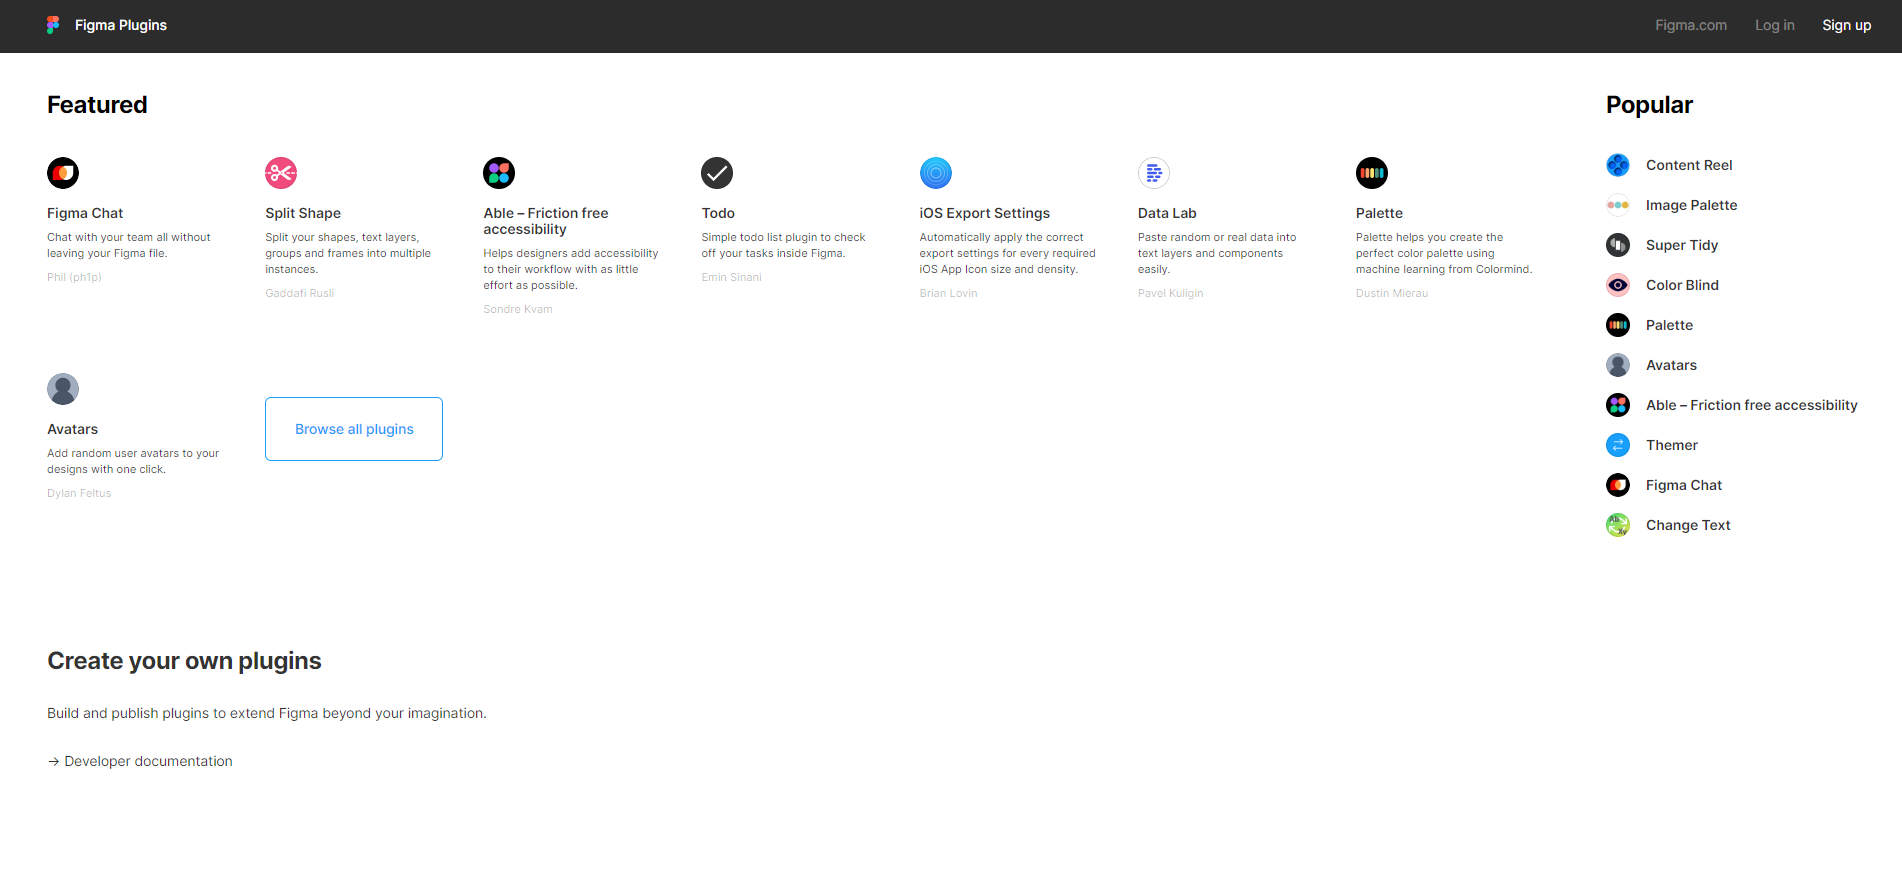
Task: Open the Figma Chat featured plugin icon
Action: [x=63, y=173]
